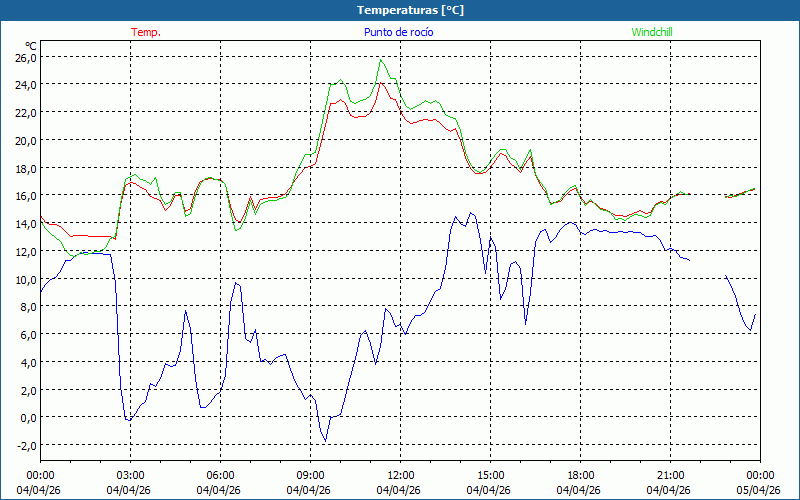Viewport: 800px width, 500px height.
Task: Select the red Temp. legend label
Action: pyautogui.click(x=146, y=32)
